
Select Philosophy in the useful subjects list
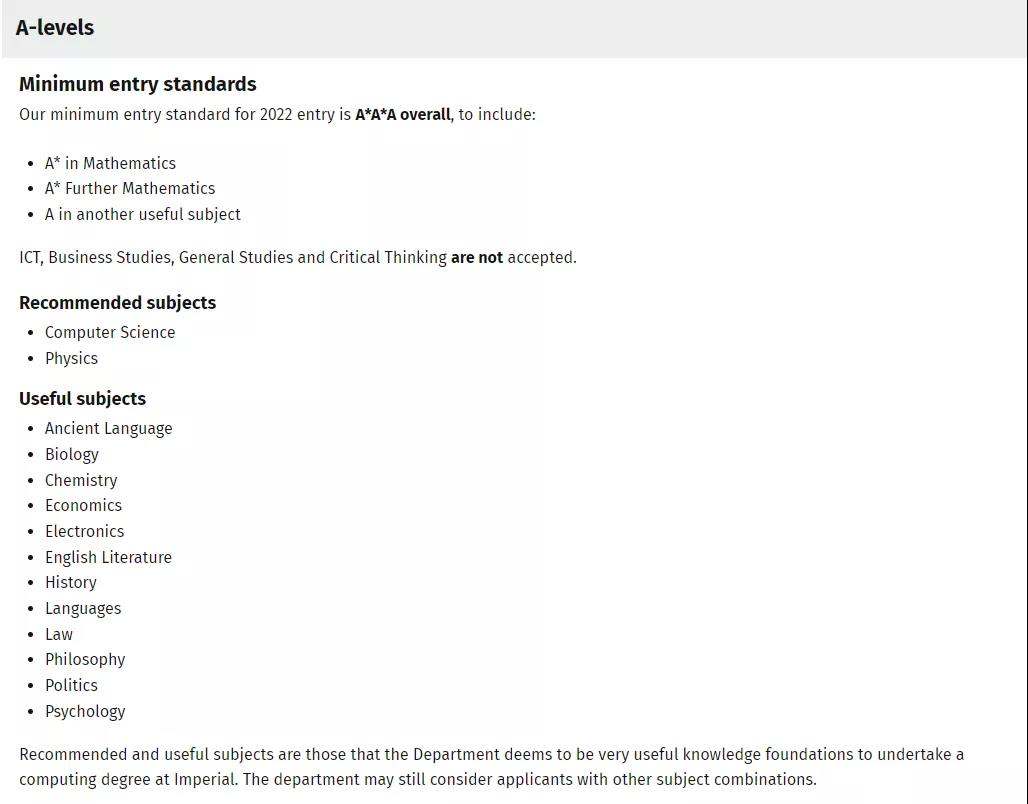(85, 659)
